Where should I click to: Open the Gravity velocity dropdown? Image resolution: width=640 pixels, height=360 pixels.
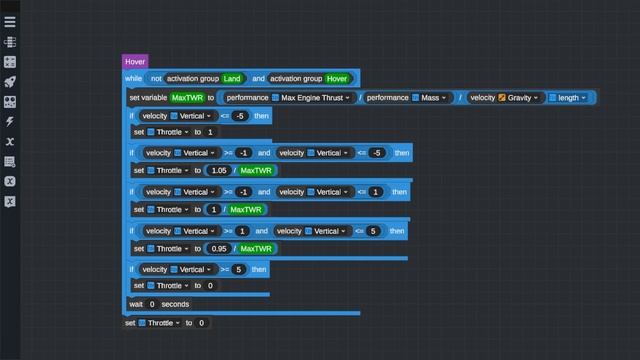point(518,98)
